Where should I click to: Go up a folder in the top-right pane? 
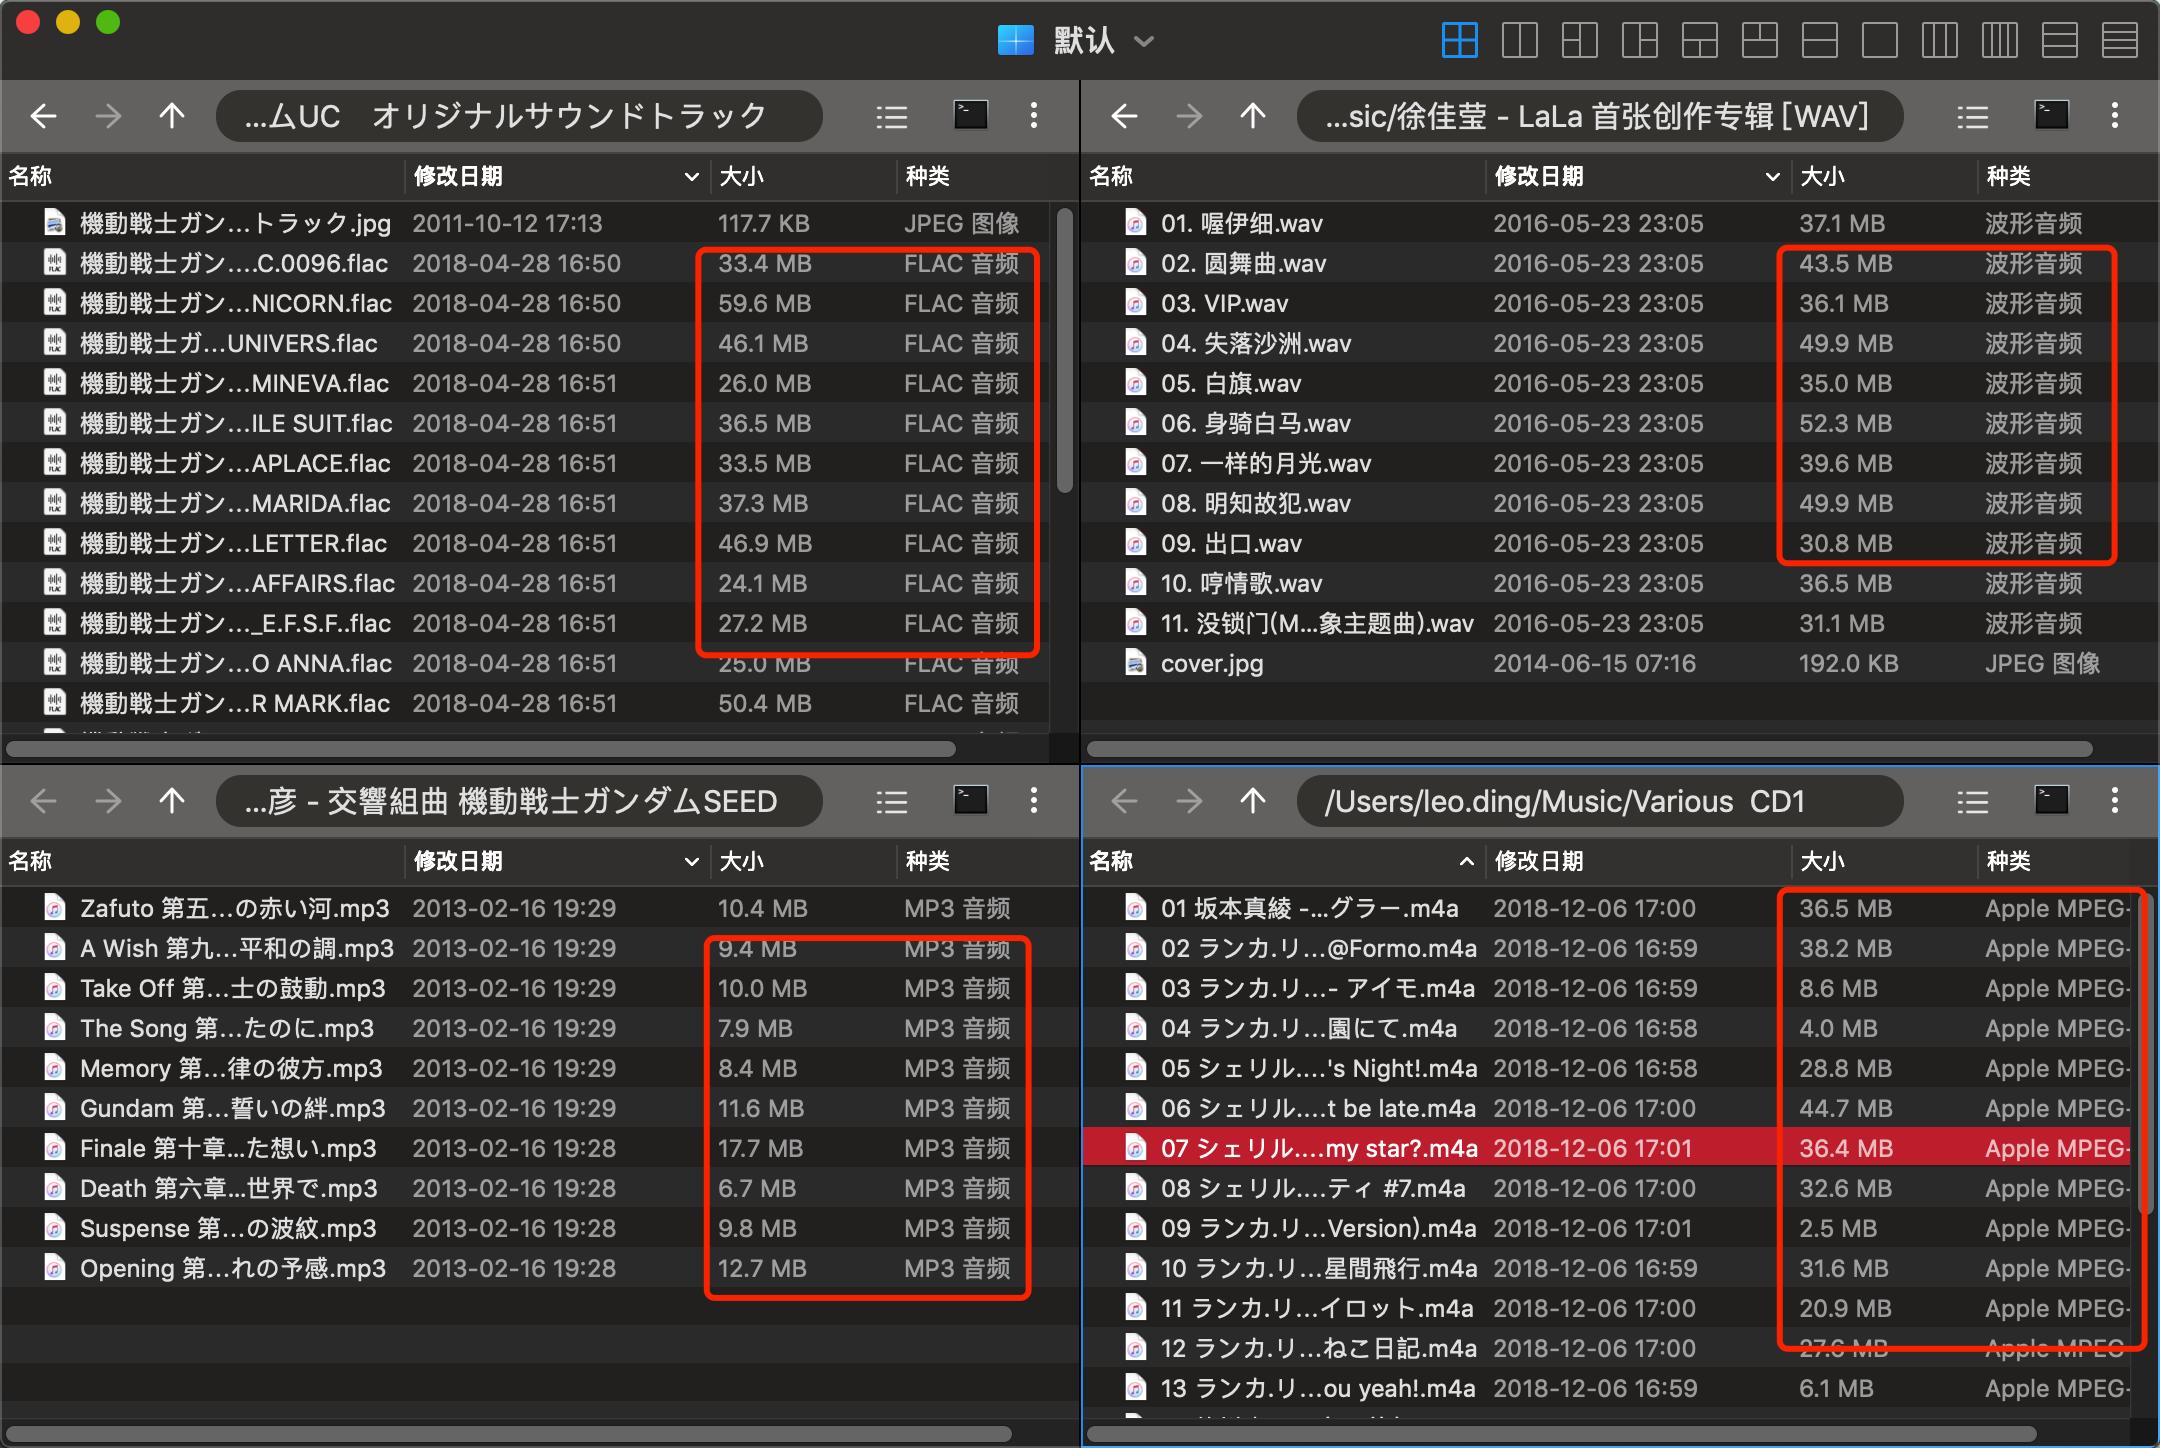(1252, 117)
